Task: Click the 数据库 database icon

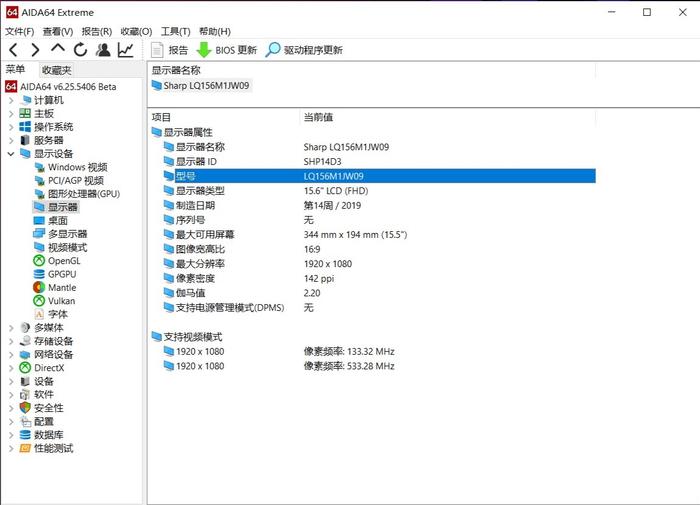Action: coord(25,435)
